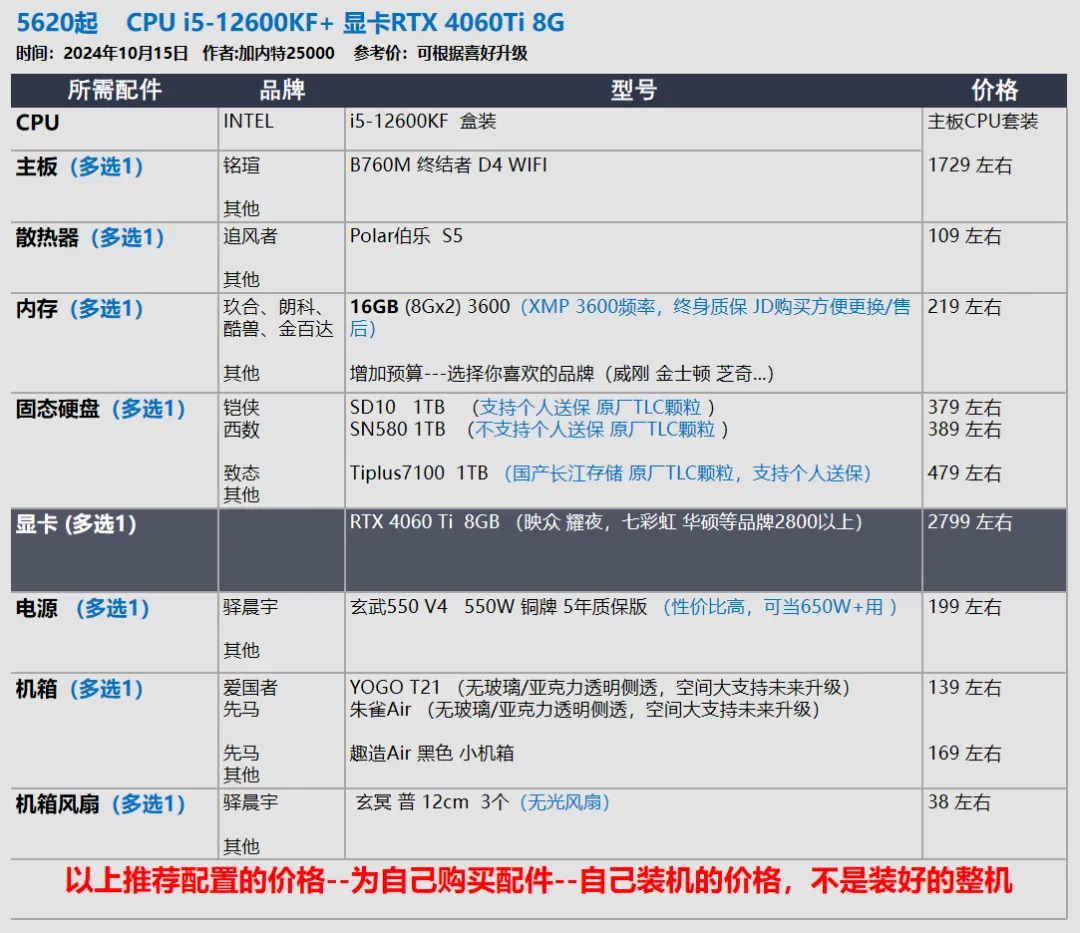Click the '朱雀Air' case model text
Viewport: 1080px width, 933px height.
tap(380, 710)
